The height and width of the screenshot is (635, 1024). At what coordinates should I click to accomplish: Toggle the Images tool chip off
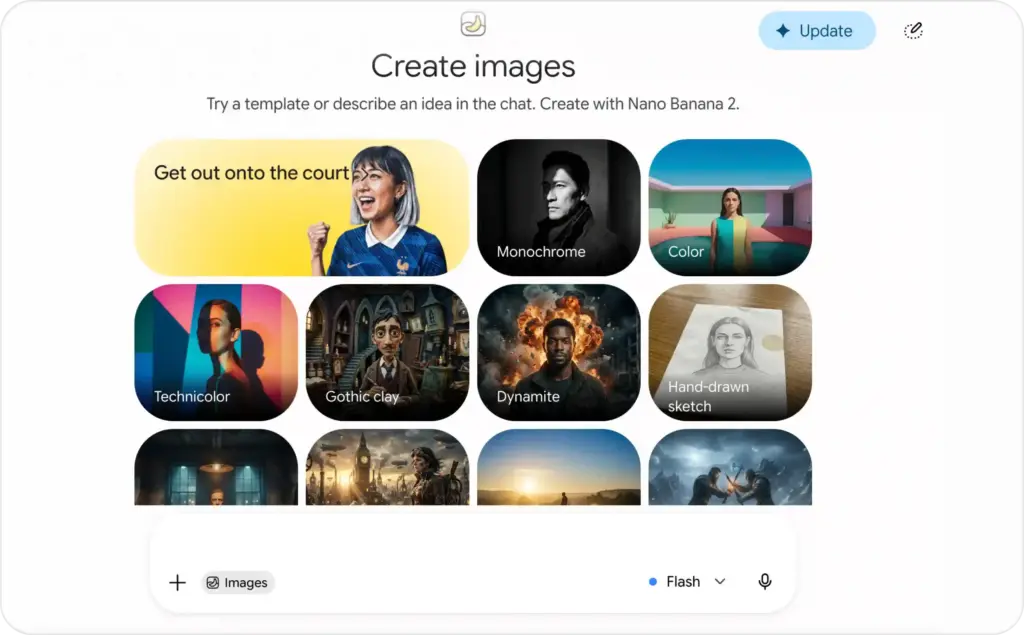(238, 583)
